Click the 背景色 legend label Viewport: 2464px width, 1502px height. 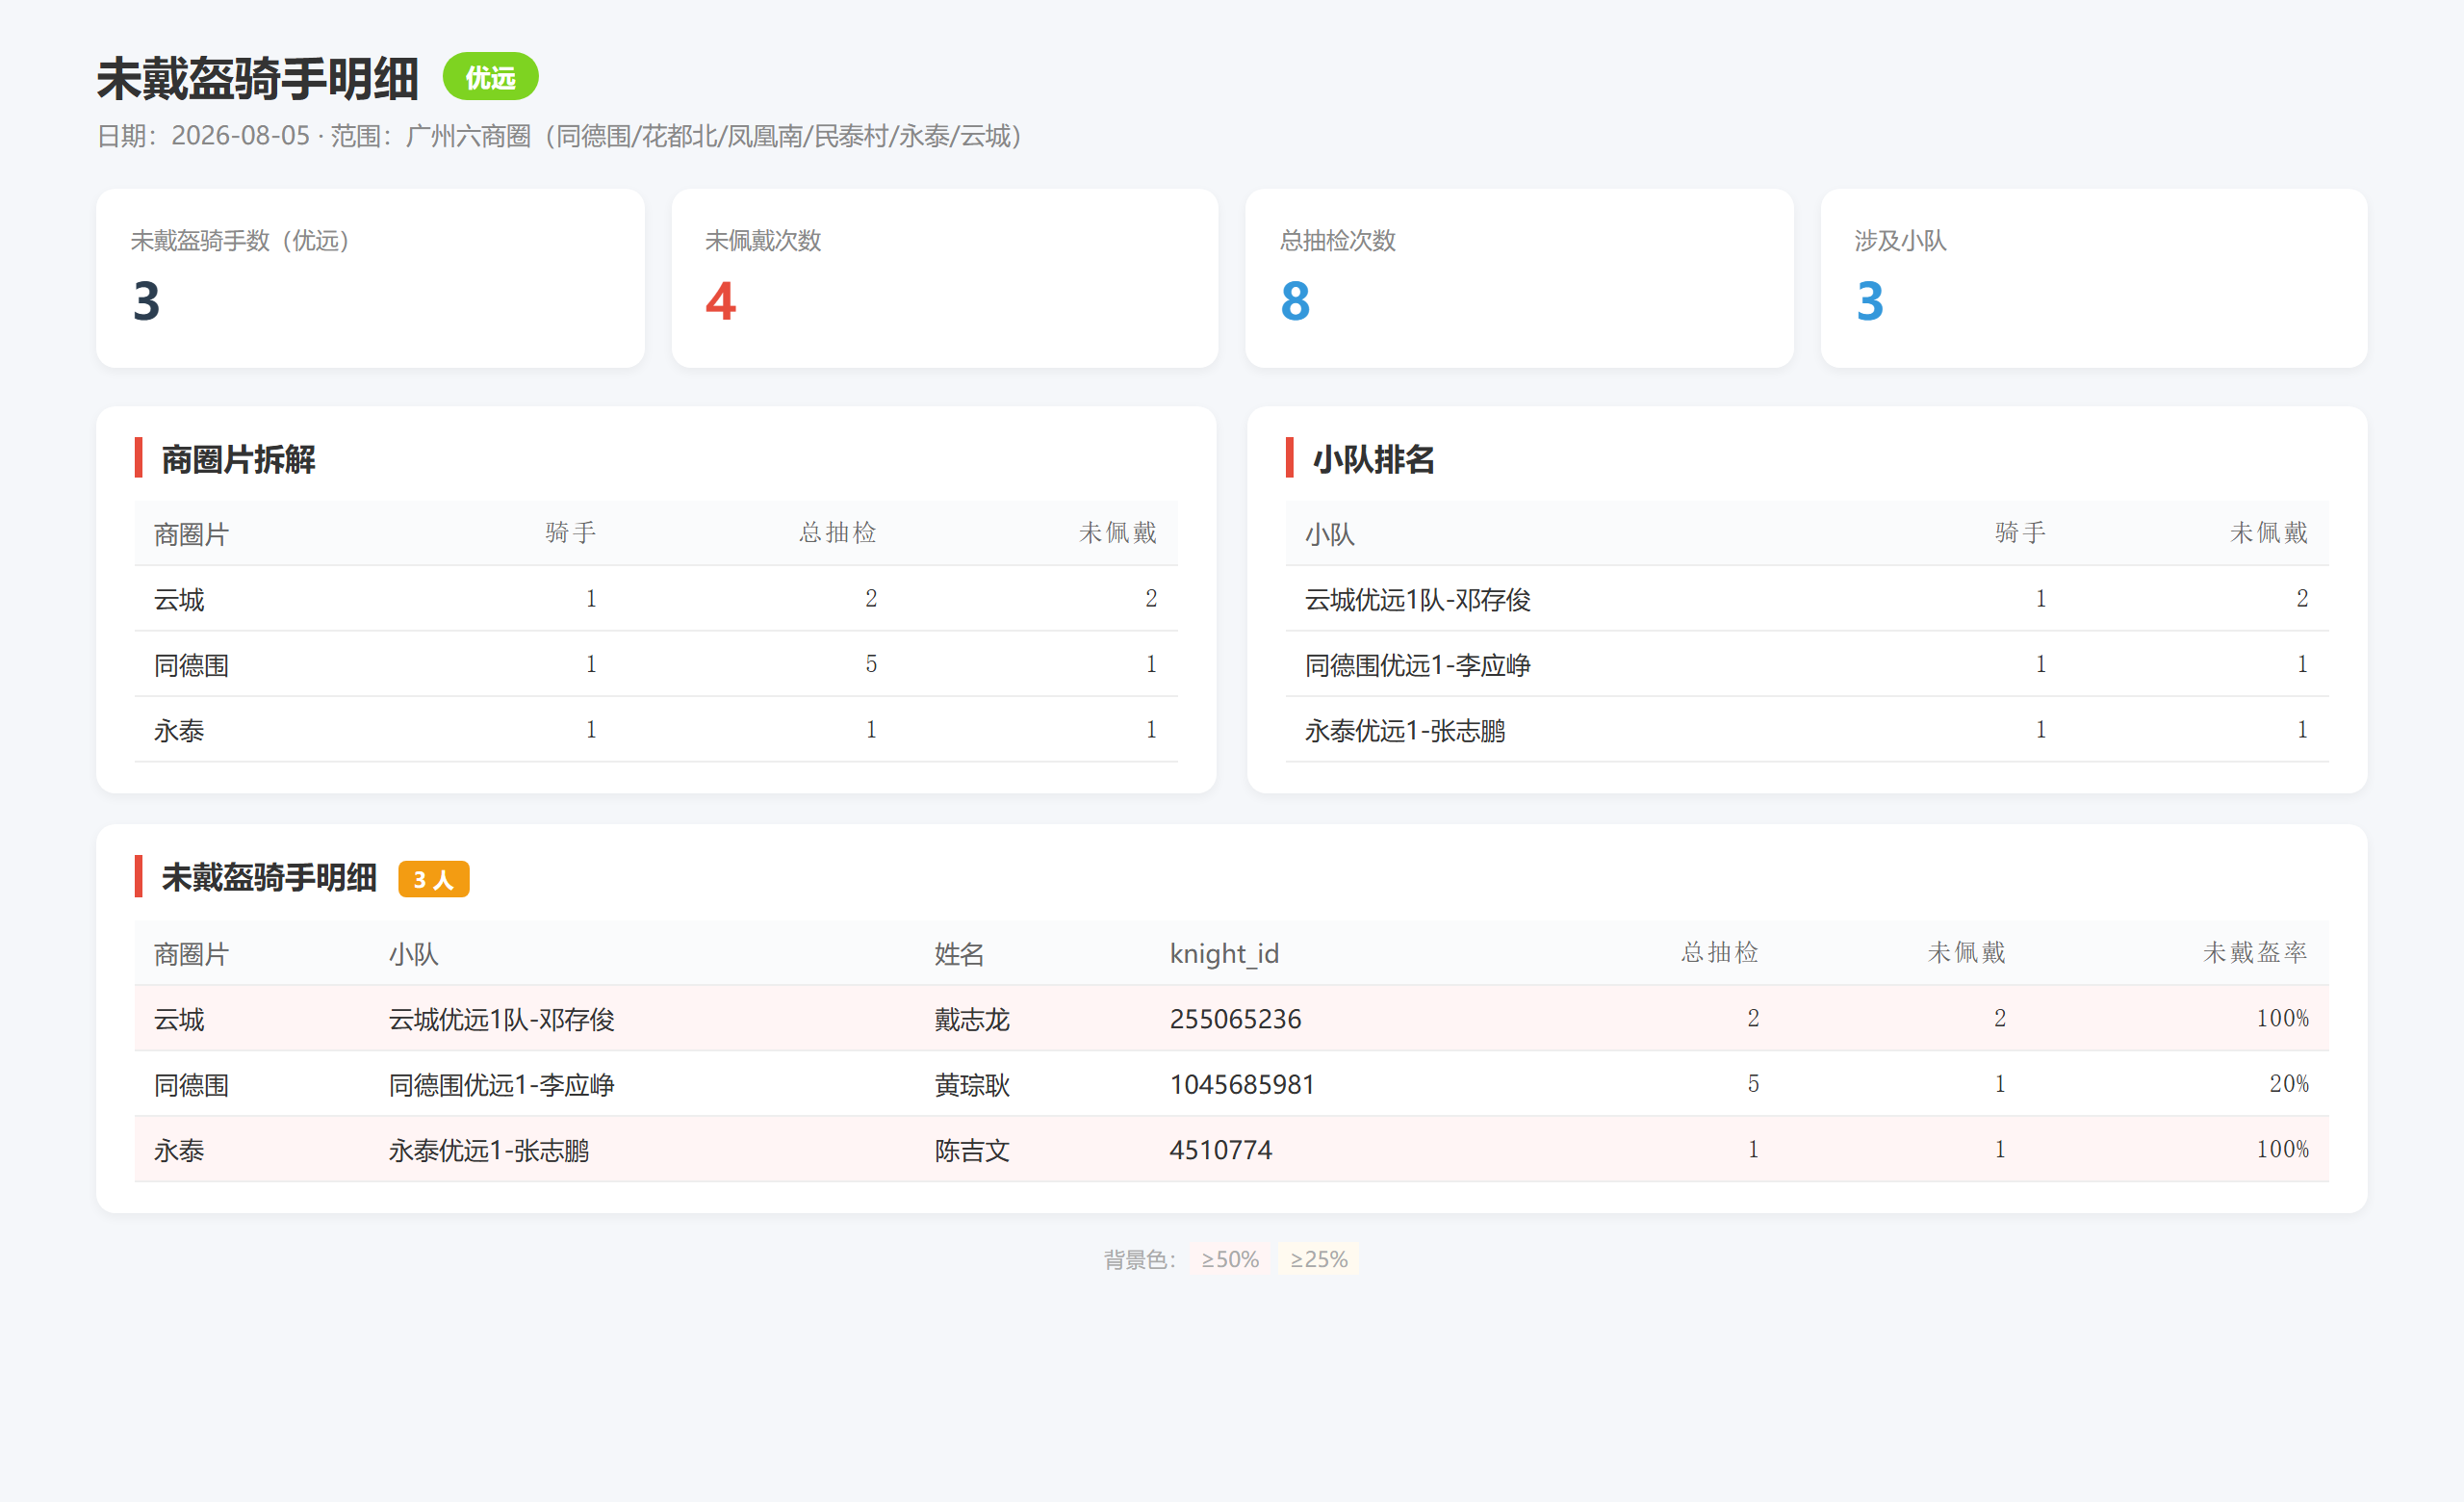1139,1259
